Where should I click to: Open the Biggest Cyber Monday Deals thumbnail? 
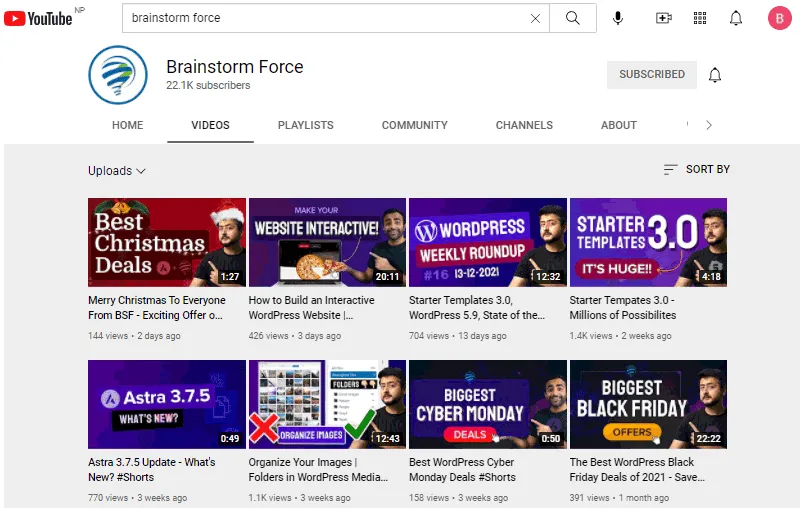pyautogui.click(x=488, y=404)
